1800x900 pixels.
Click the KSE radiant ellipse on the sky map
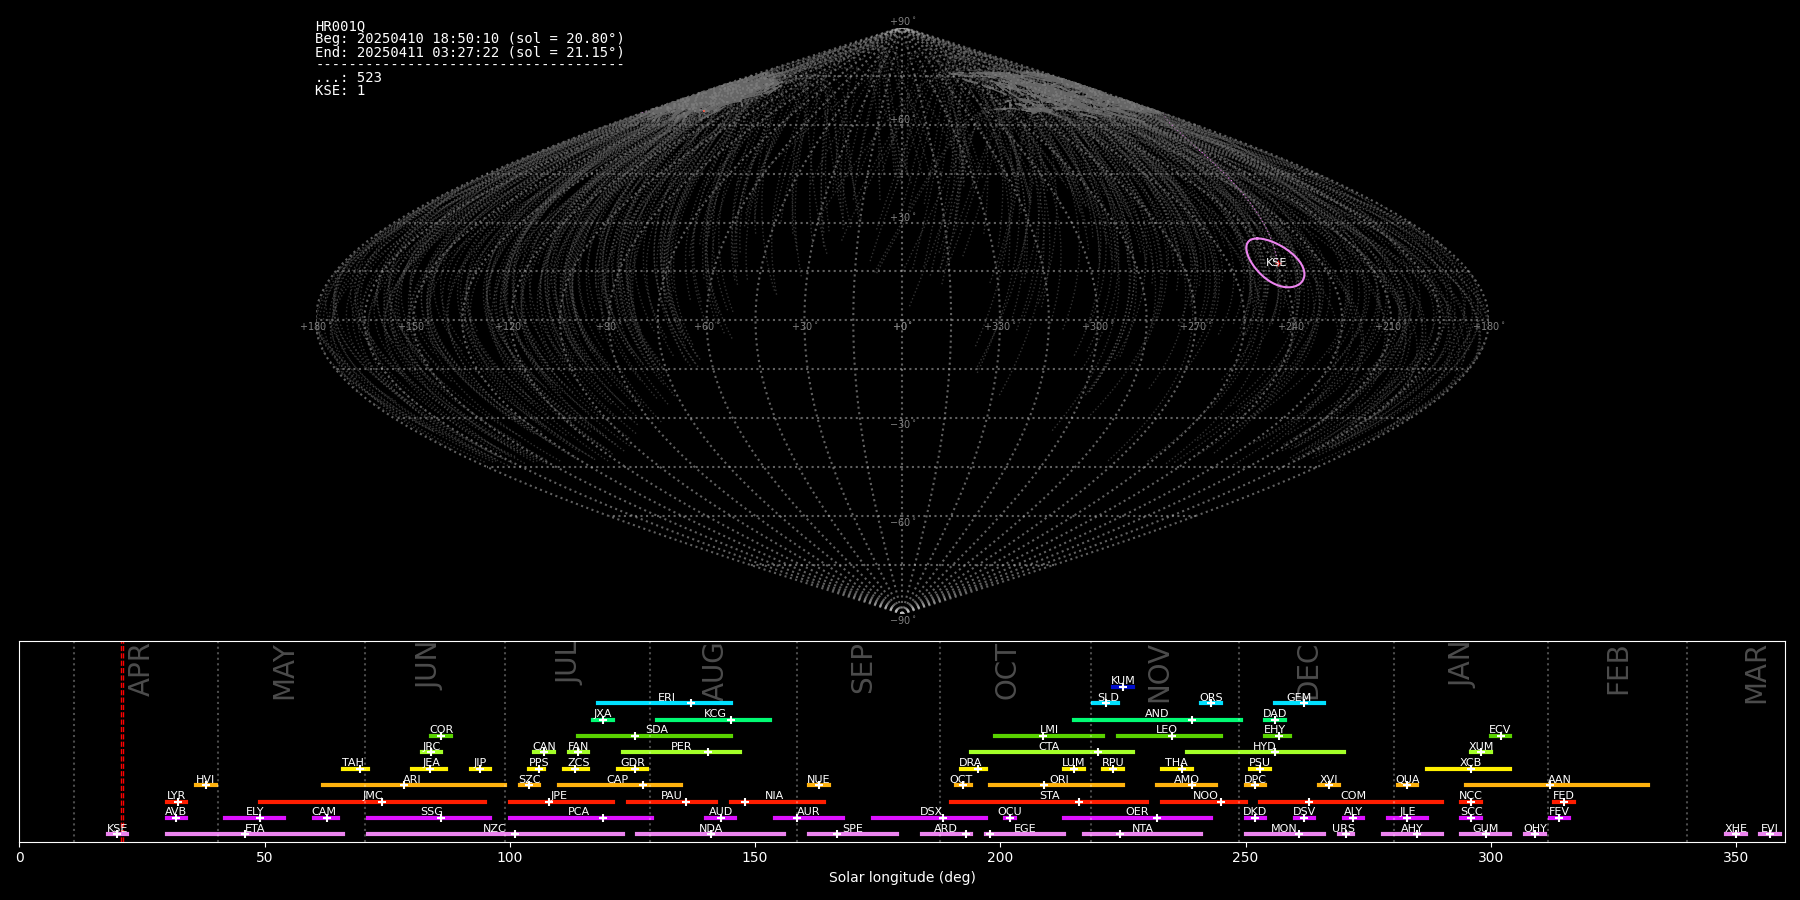point(1275,263)
